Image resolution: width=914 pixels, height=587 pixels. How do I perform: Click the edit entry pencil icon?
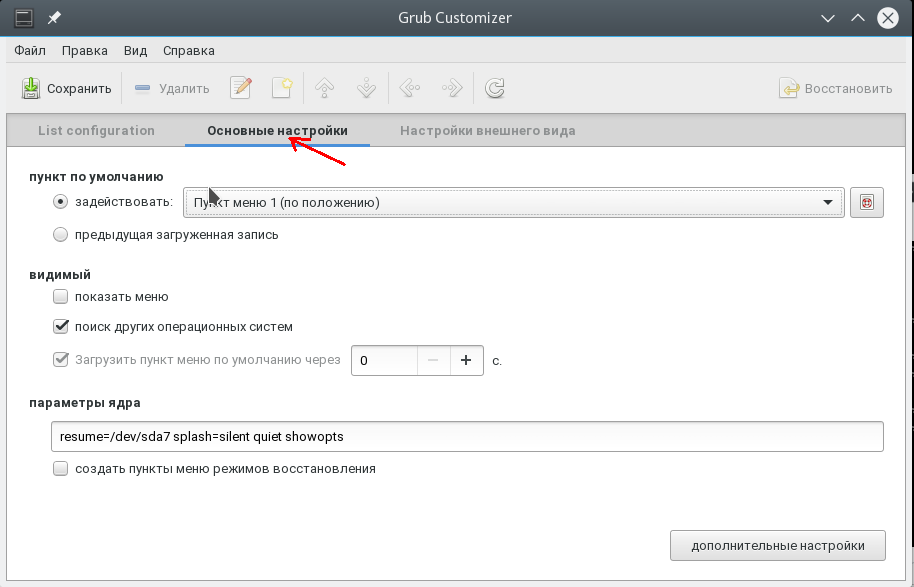(241, 88)
